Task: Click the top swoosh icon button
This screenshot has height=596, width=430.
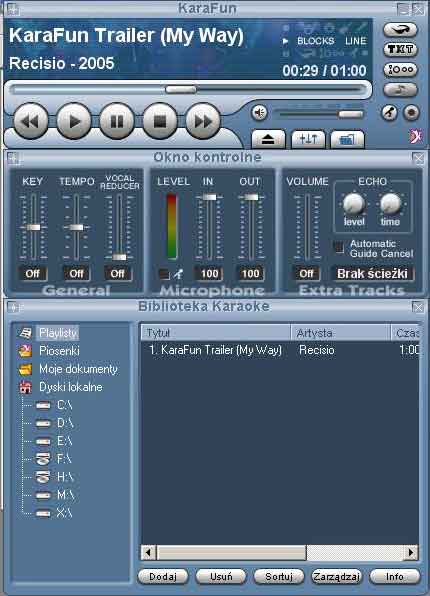Action: pos(400,29)
